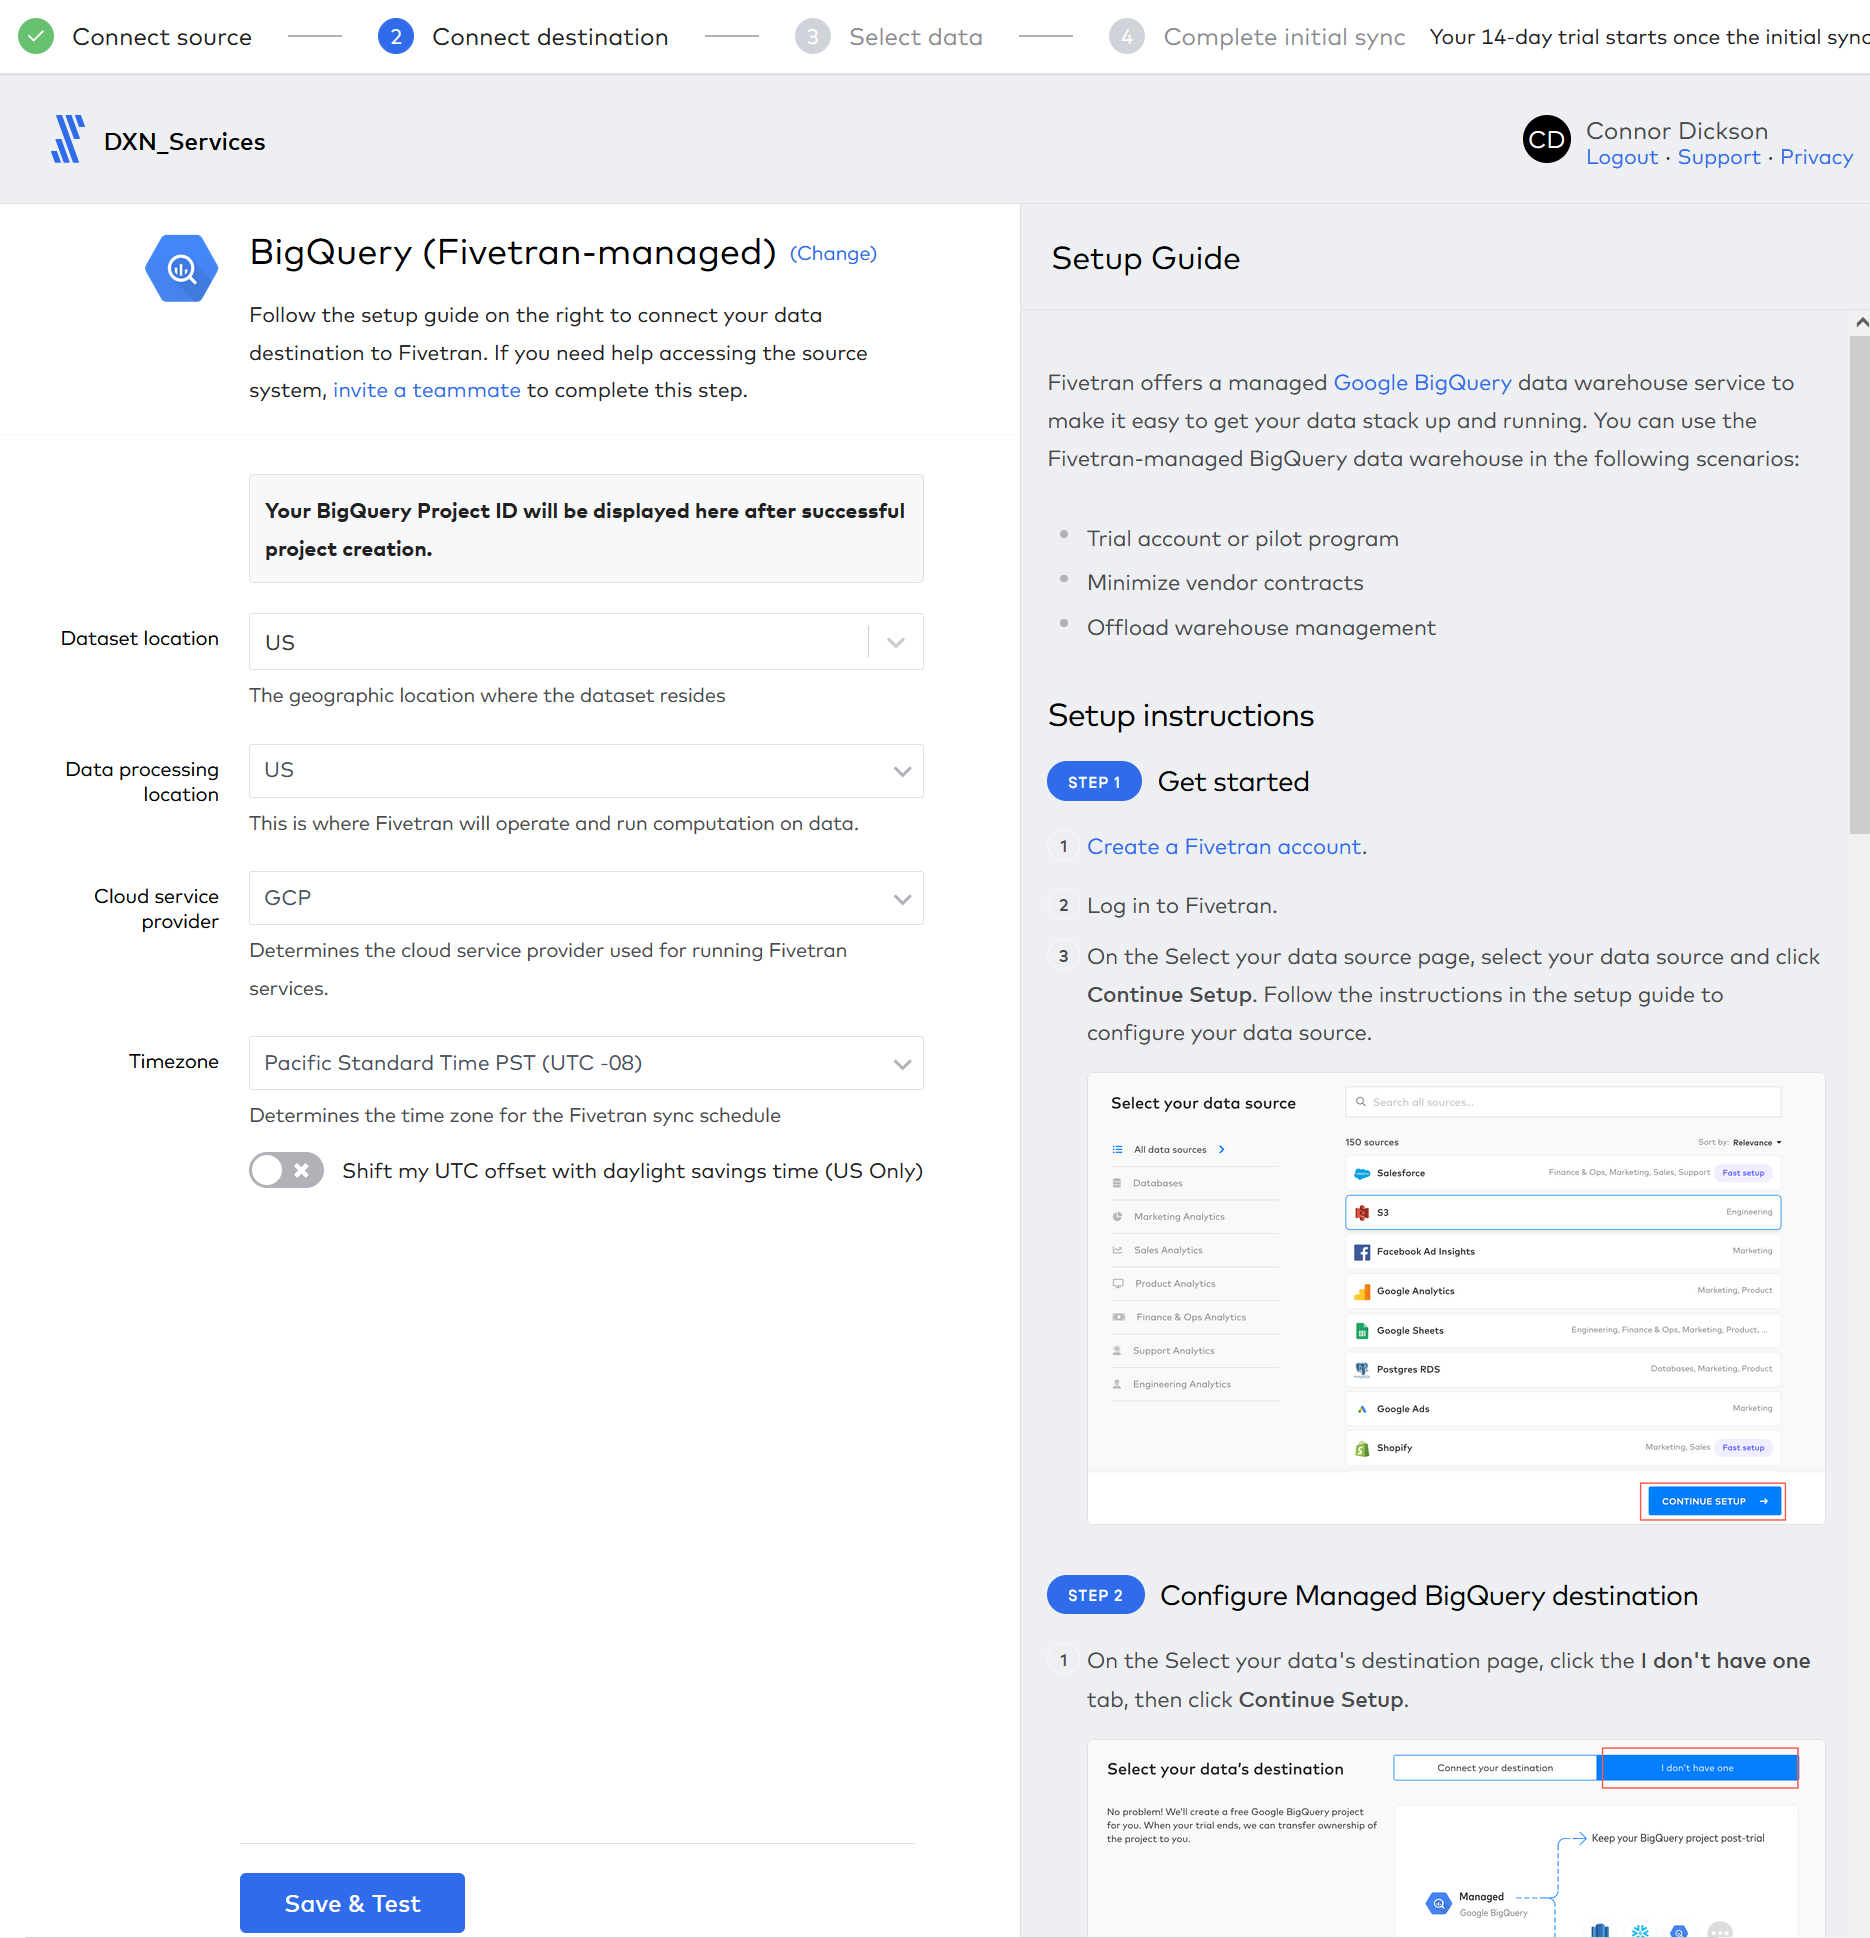Select the Google Analytics source icon
The height and width of the screenshot is (1938, 1870).
coord(1362,1290)
